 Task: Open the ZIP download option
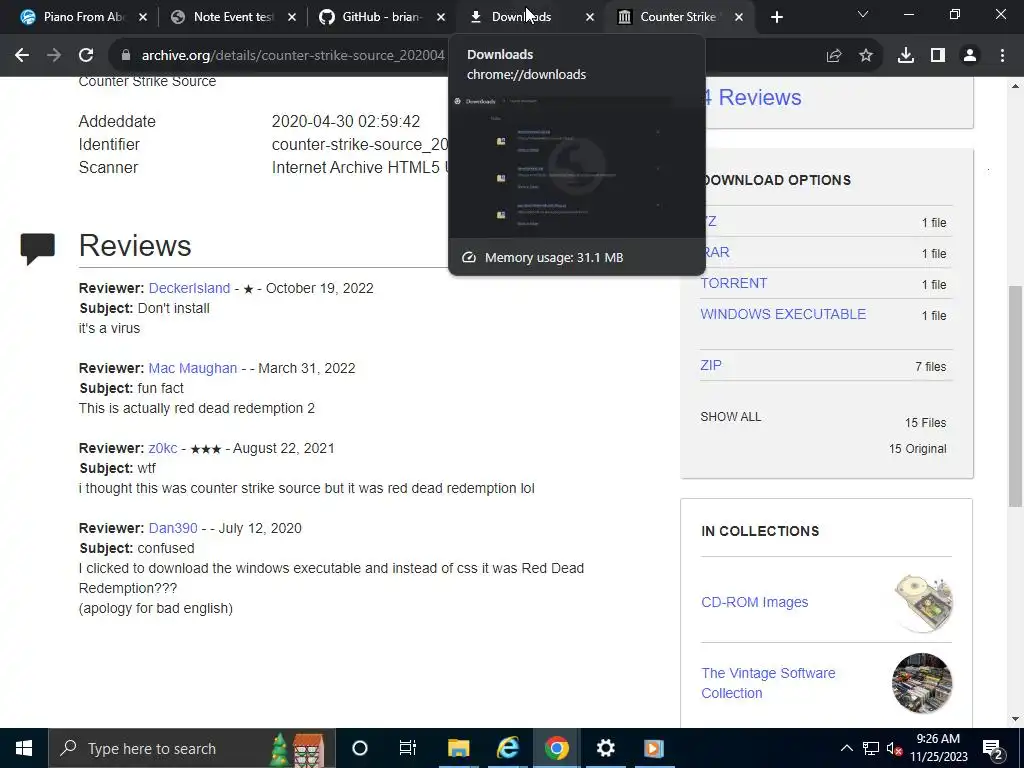pyautogui.click(x=711, y=365)
